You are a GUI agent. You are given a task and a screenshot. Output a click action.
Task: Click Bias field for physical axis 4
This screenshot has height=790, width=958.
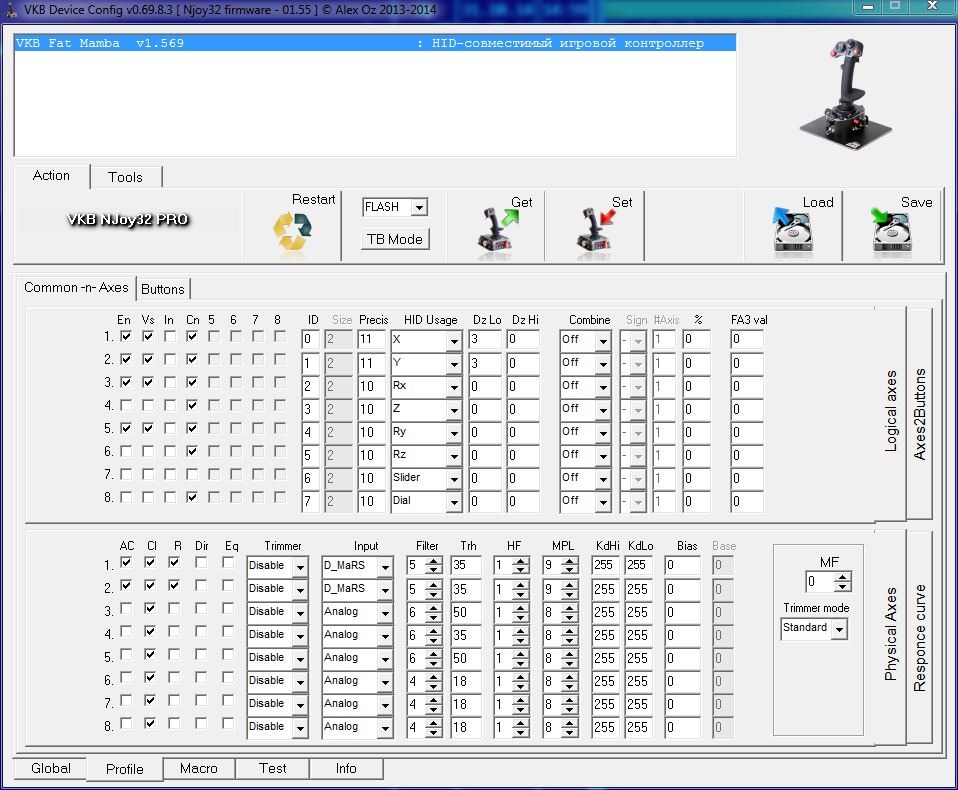(x=683, y=635)
